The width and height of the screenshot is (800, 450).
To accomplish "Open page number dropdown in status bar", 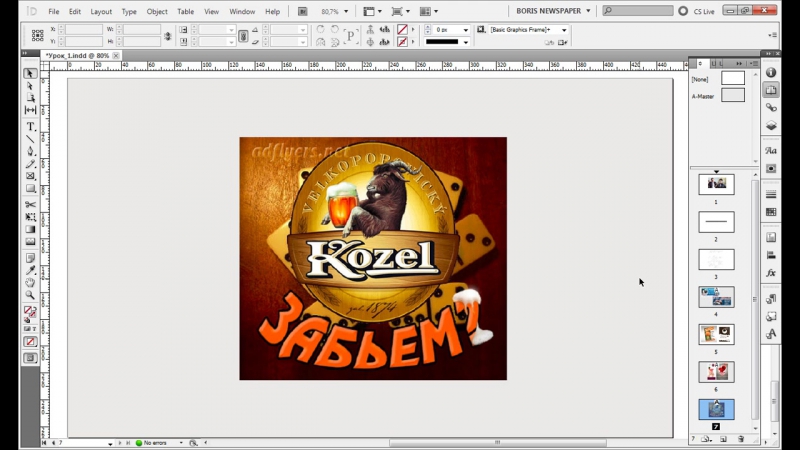I will click(110, 443).
